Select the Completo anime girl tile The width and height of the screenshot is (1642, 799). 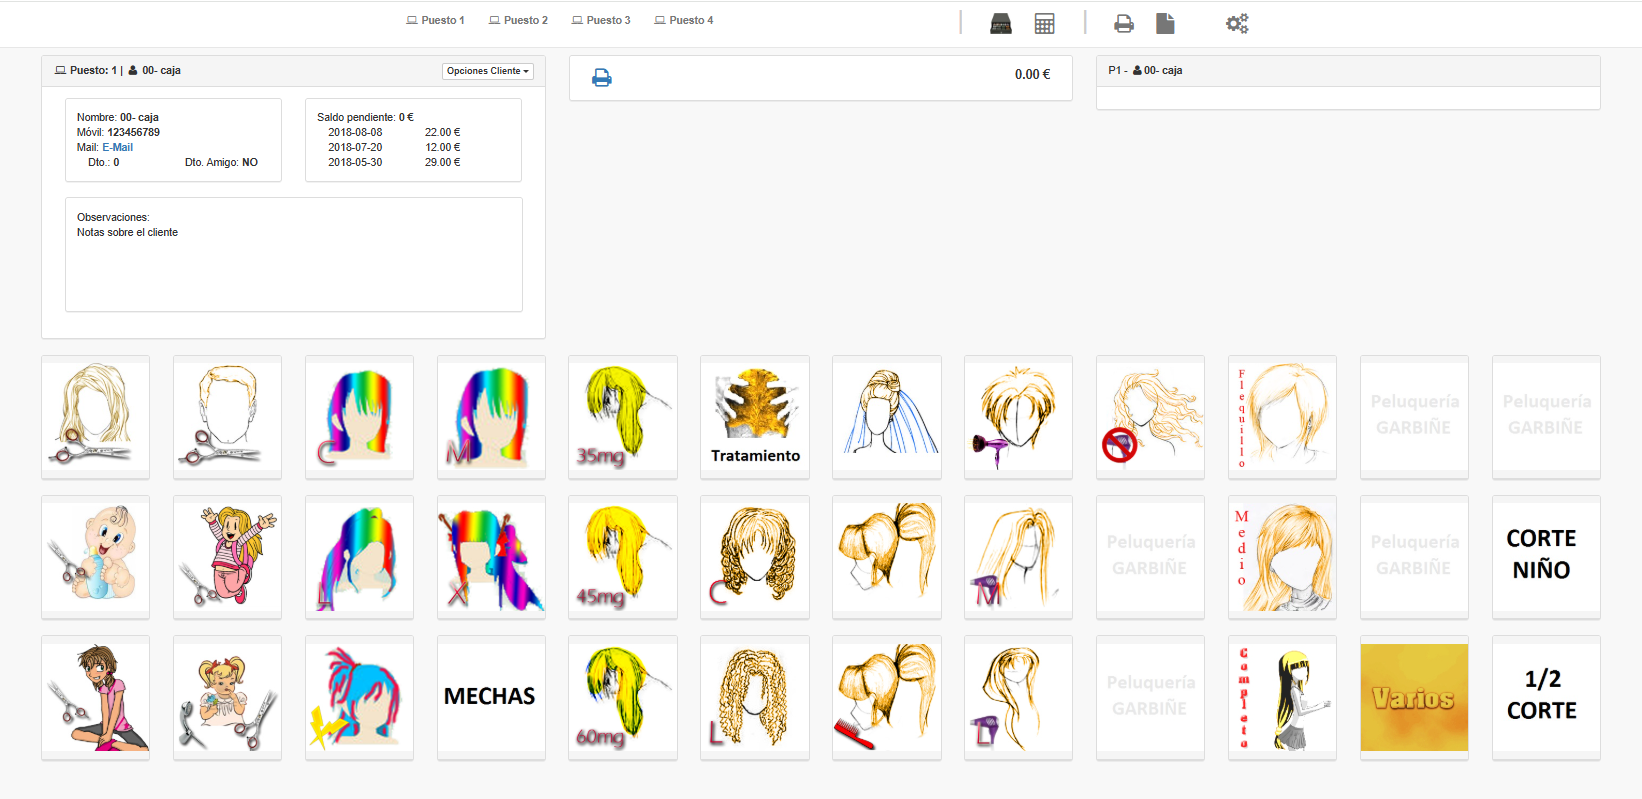coord(1282,697)
